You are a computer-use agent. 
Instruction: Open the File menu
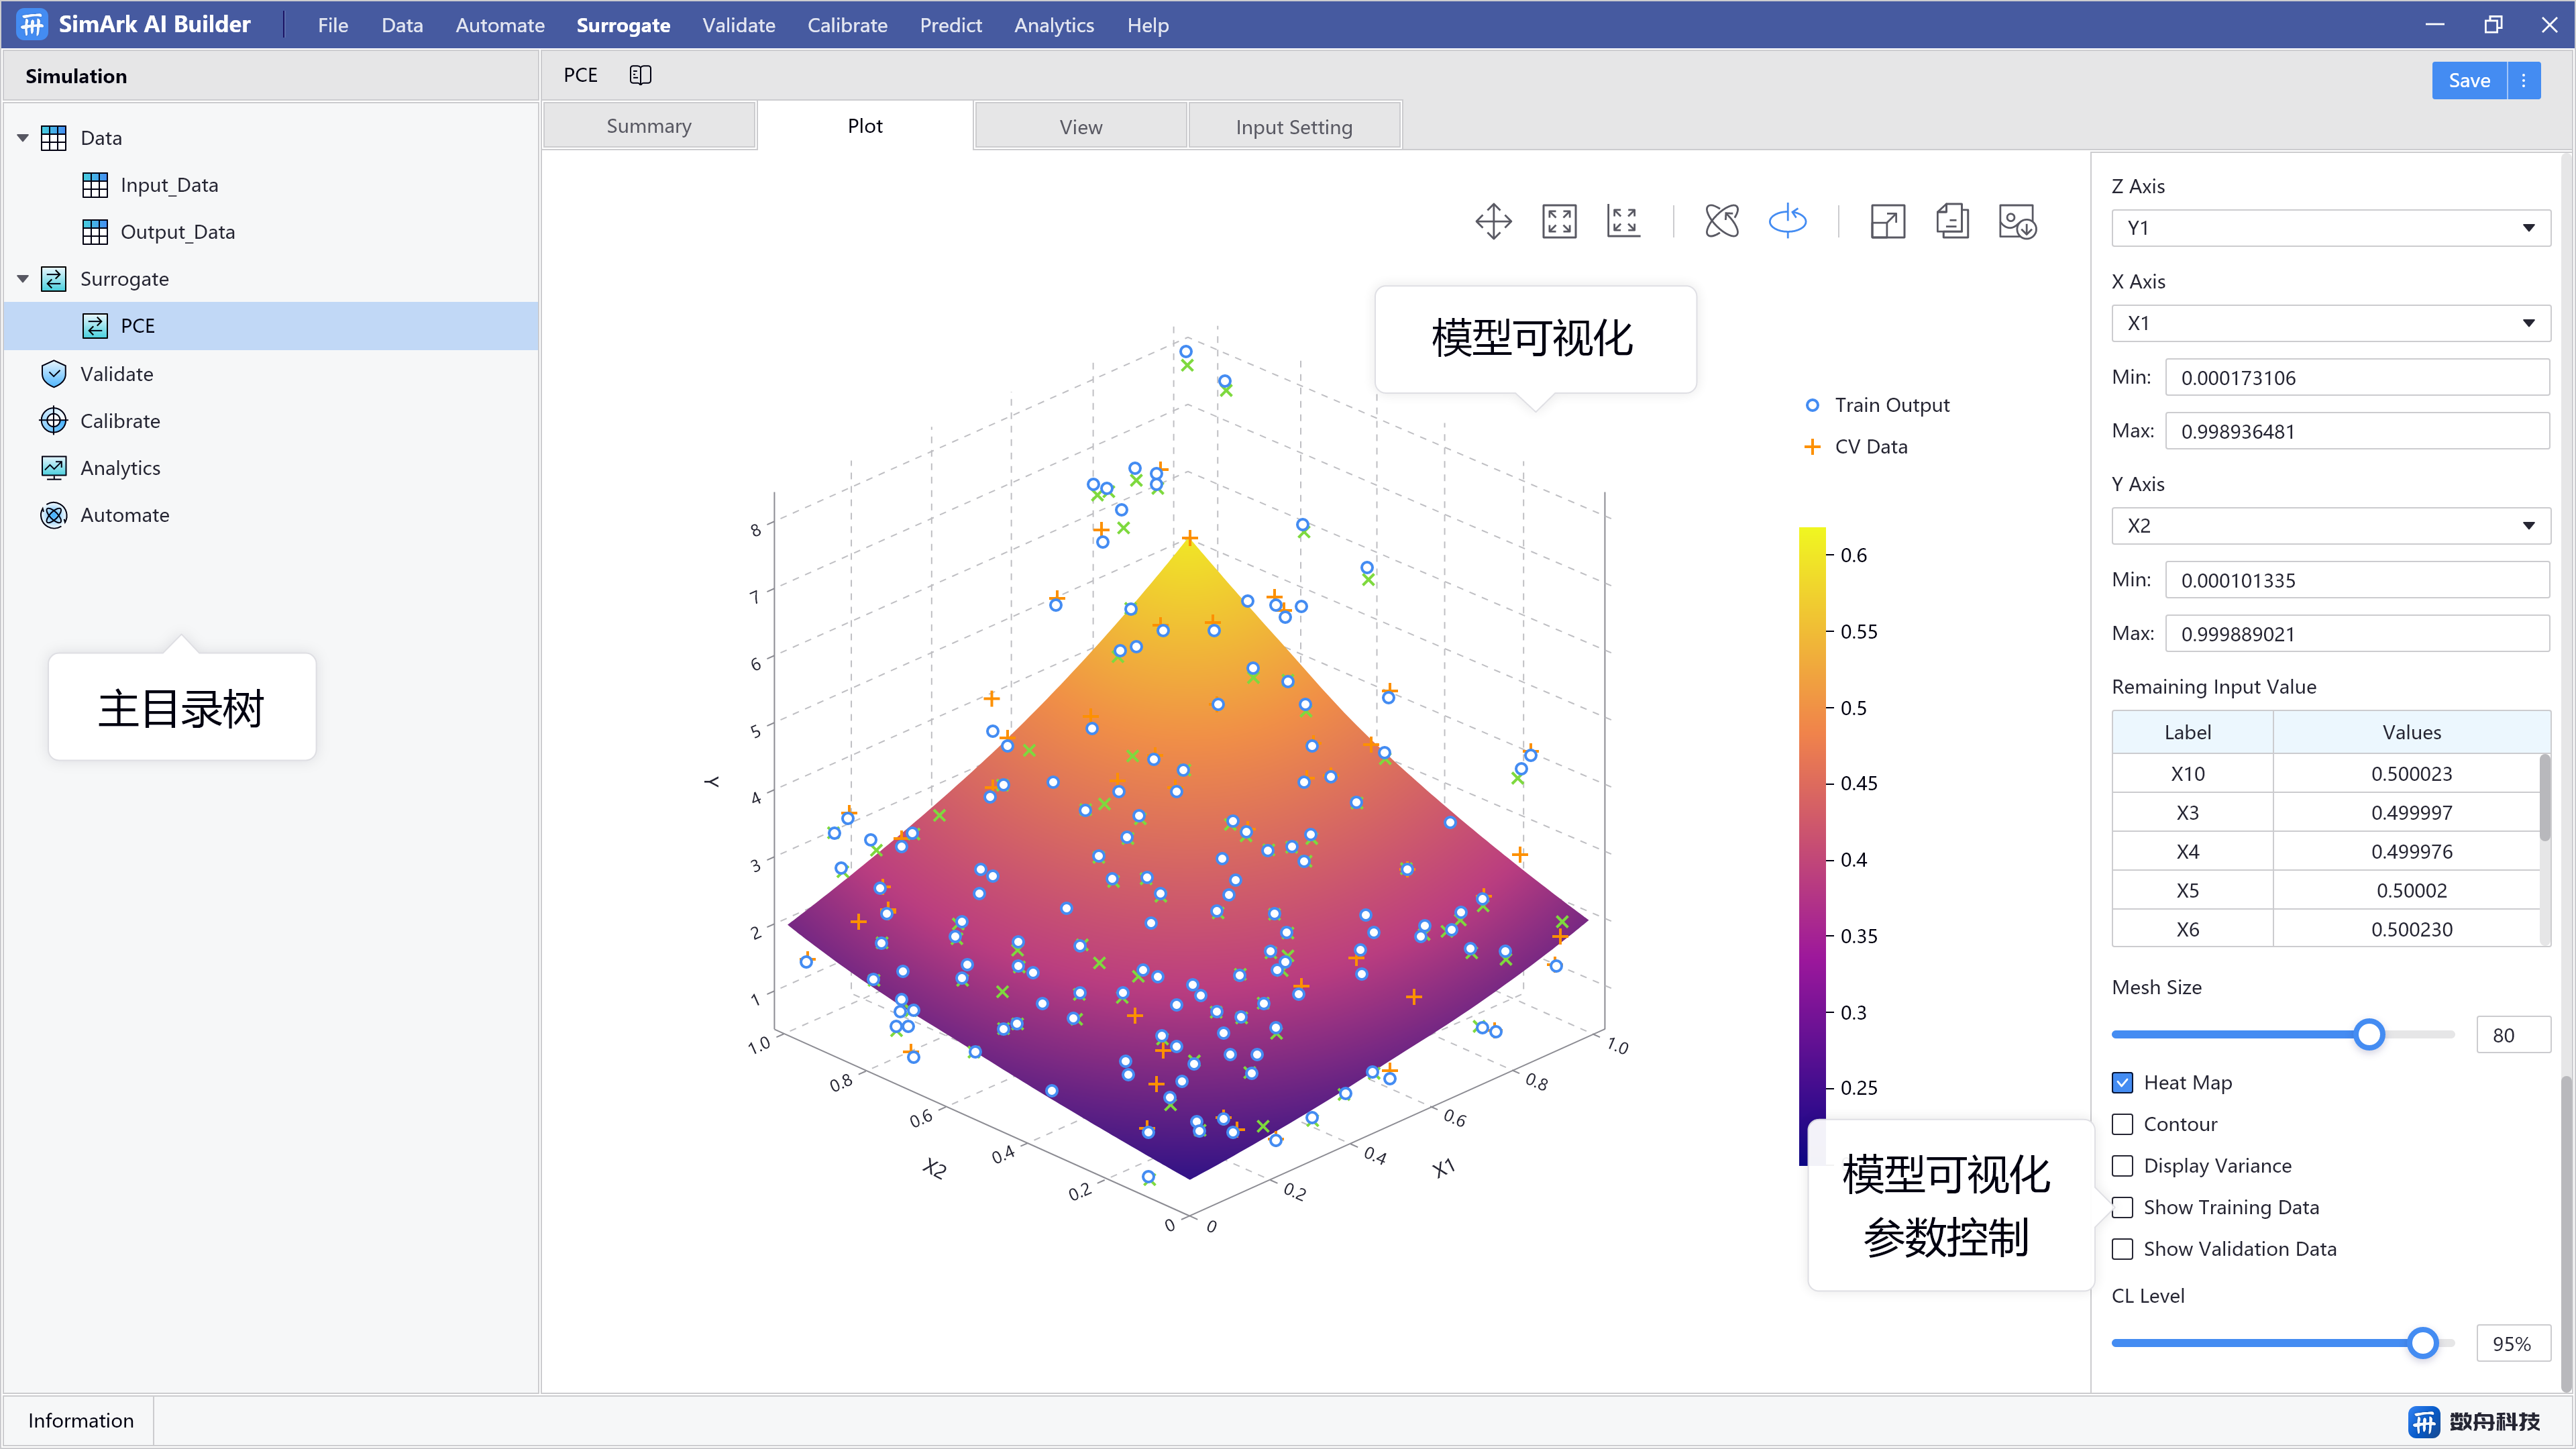click(x=333, y=25)
